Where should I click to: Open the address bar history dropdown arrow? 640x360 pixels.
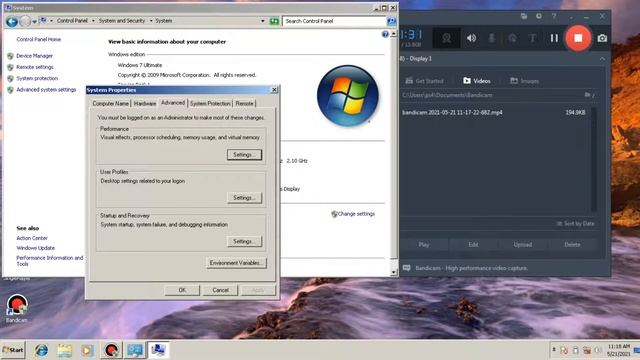262,21
